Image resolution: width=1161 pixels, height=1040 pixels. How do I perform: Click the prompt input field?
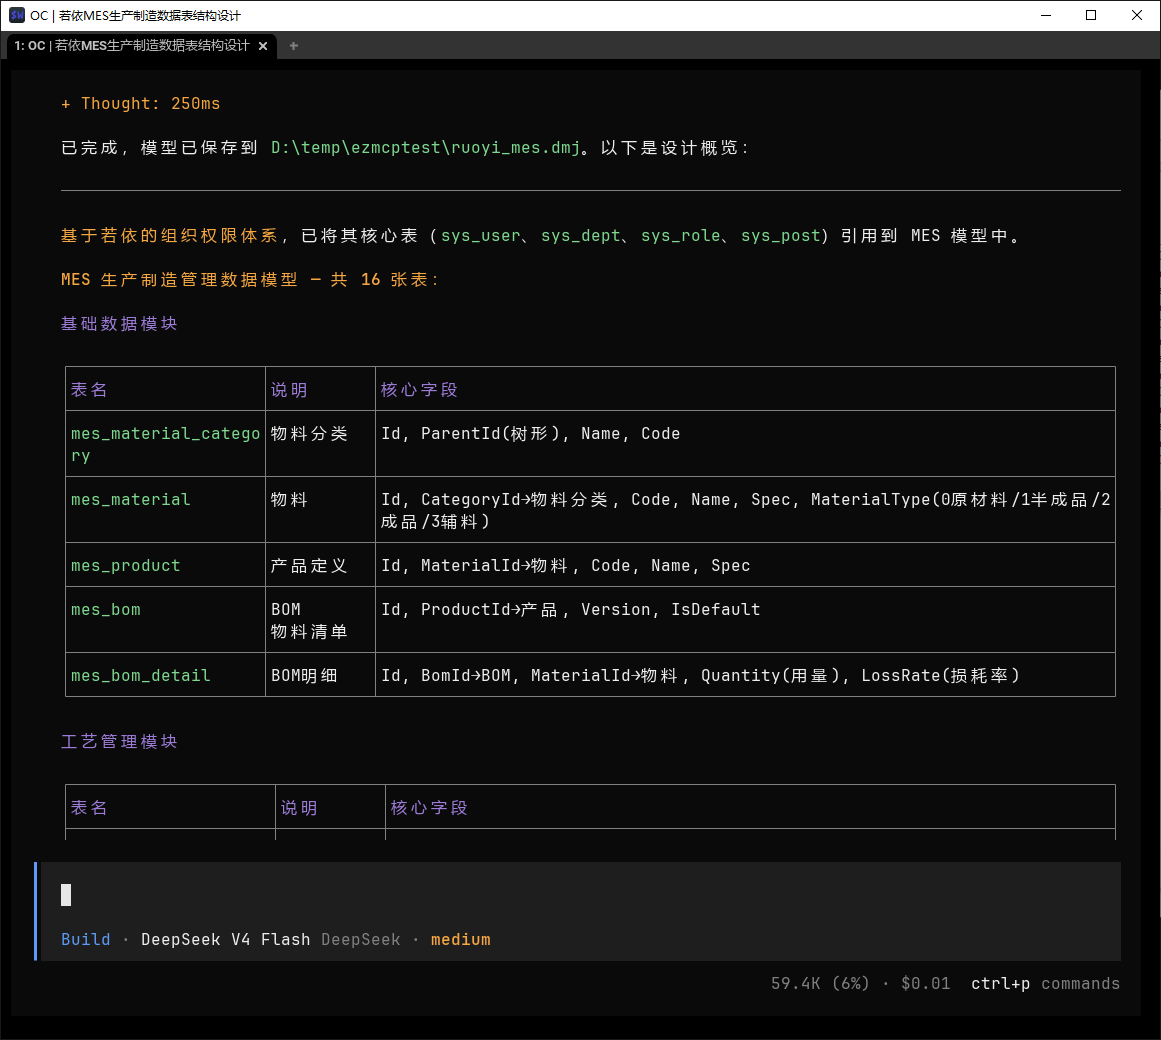pyautogui.click(x=580, y=895)
